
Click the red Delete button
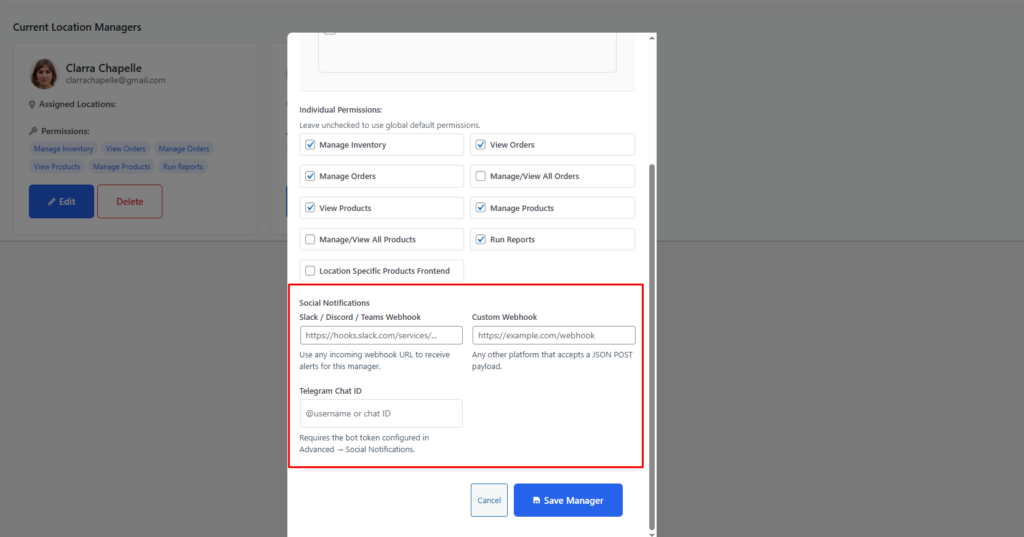click(129, 202)
